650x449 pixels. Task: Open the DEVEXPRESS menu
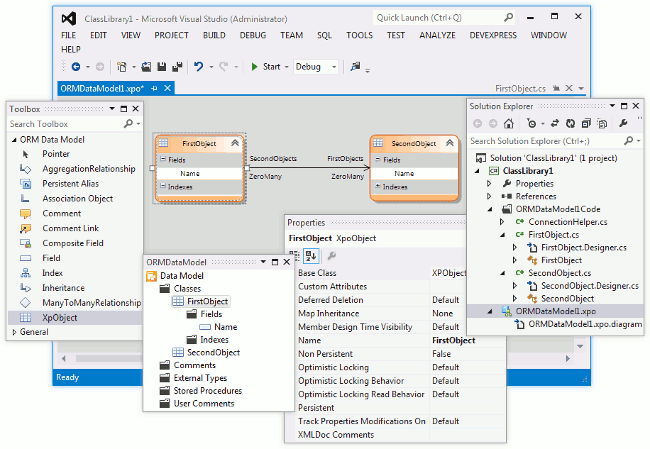point(493,35)
